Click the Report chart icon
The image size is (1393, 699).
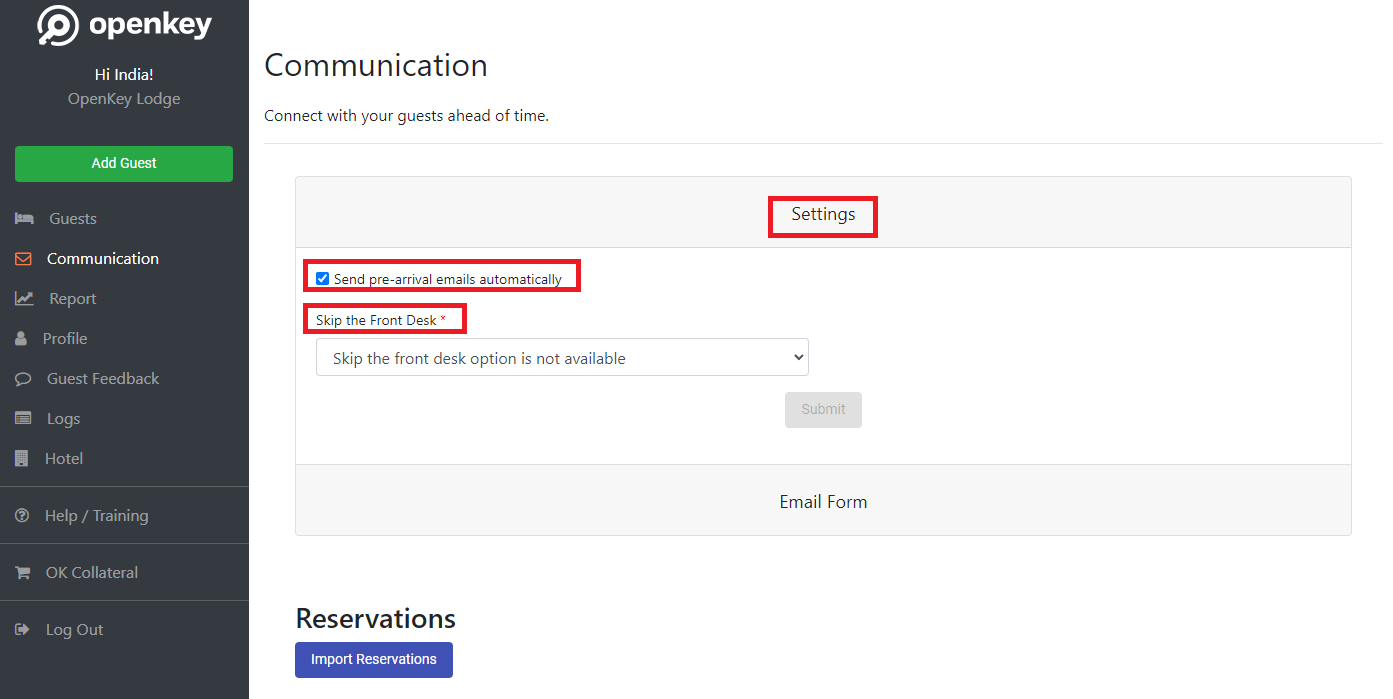click(x=22, y=298)
